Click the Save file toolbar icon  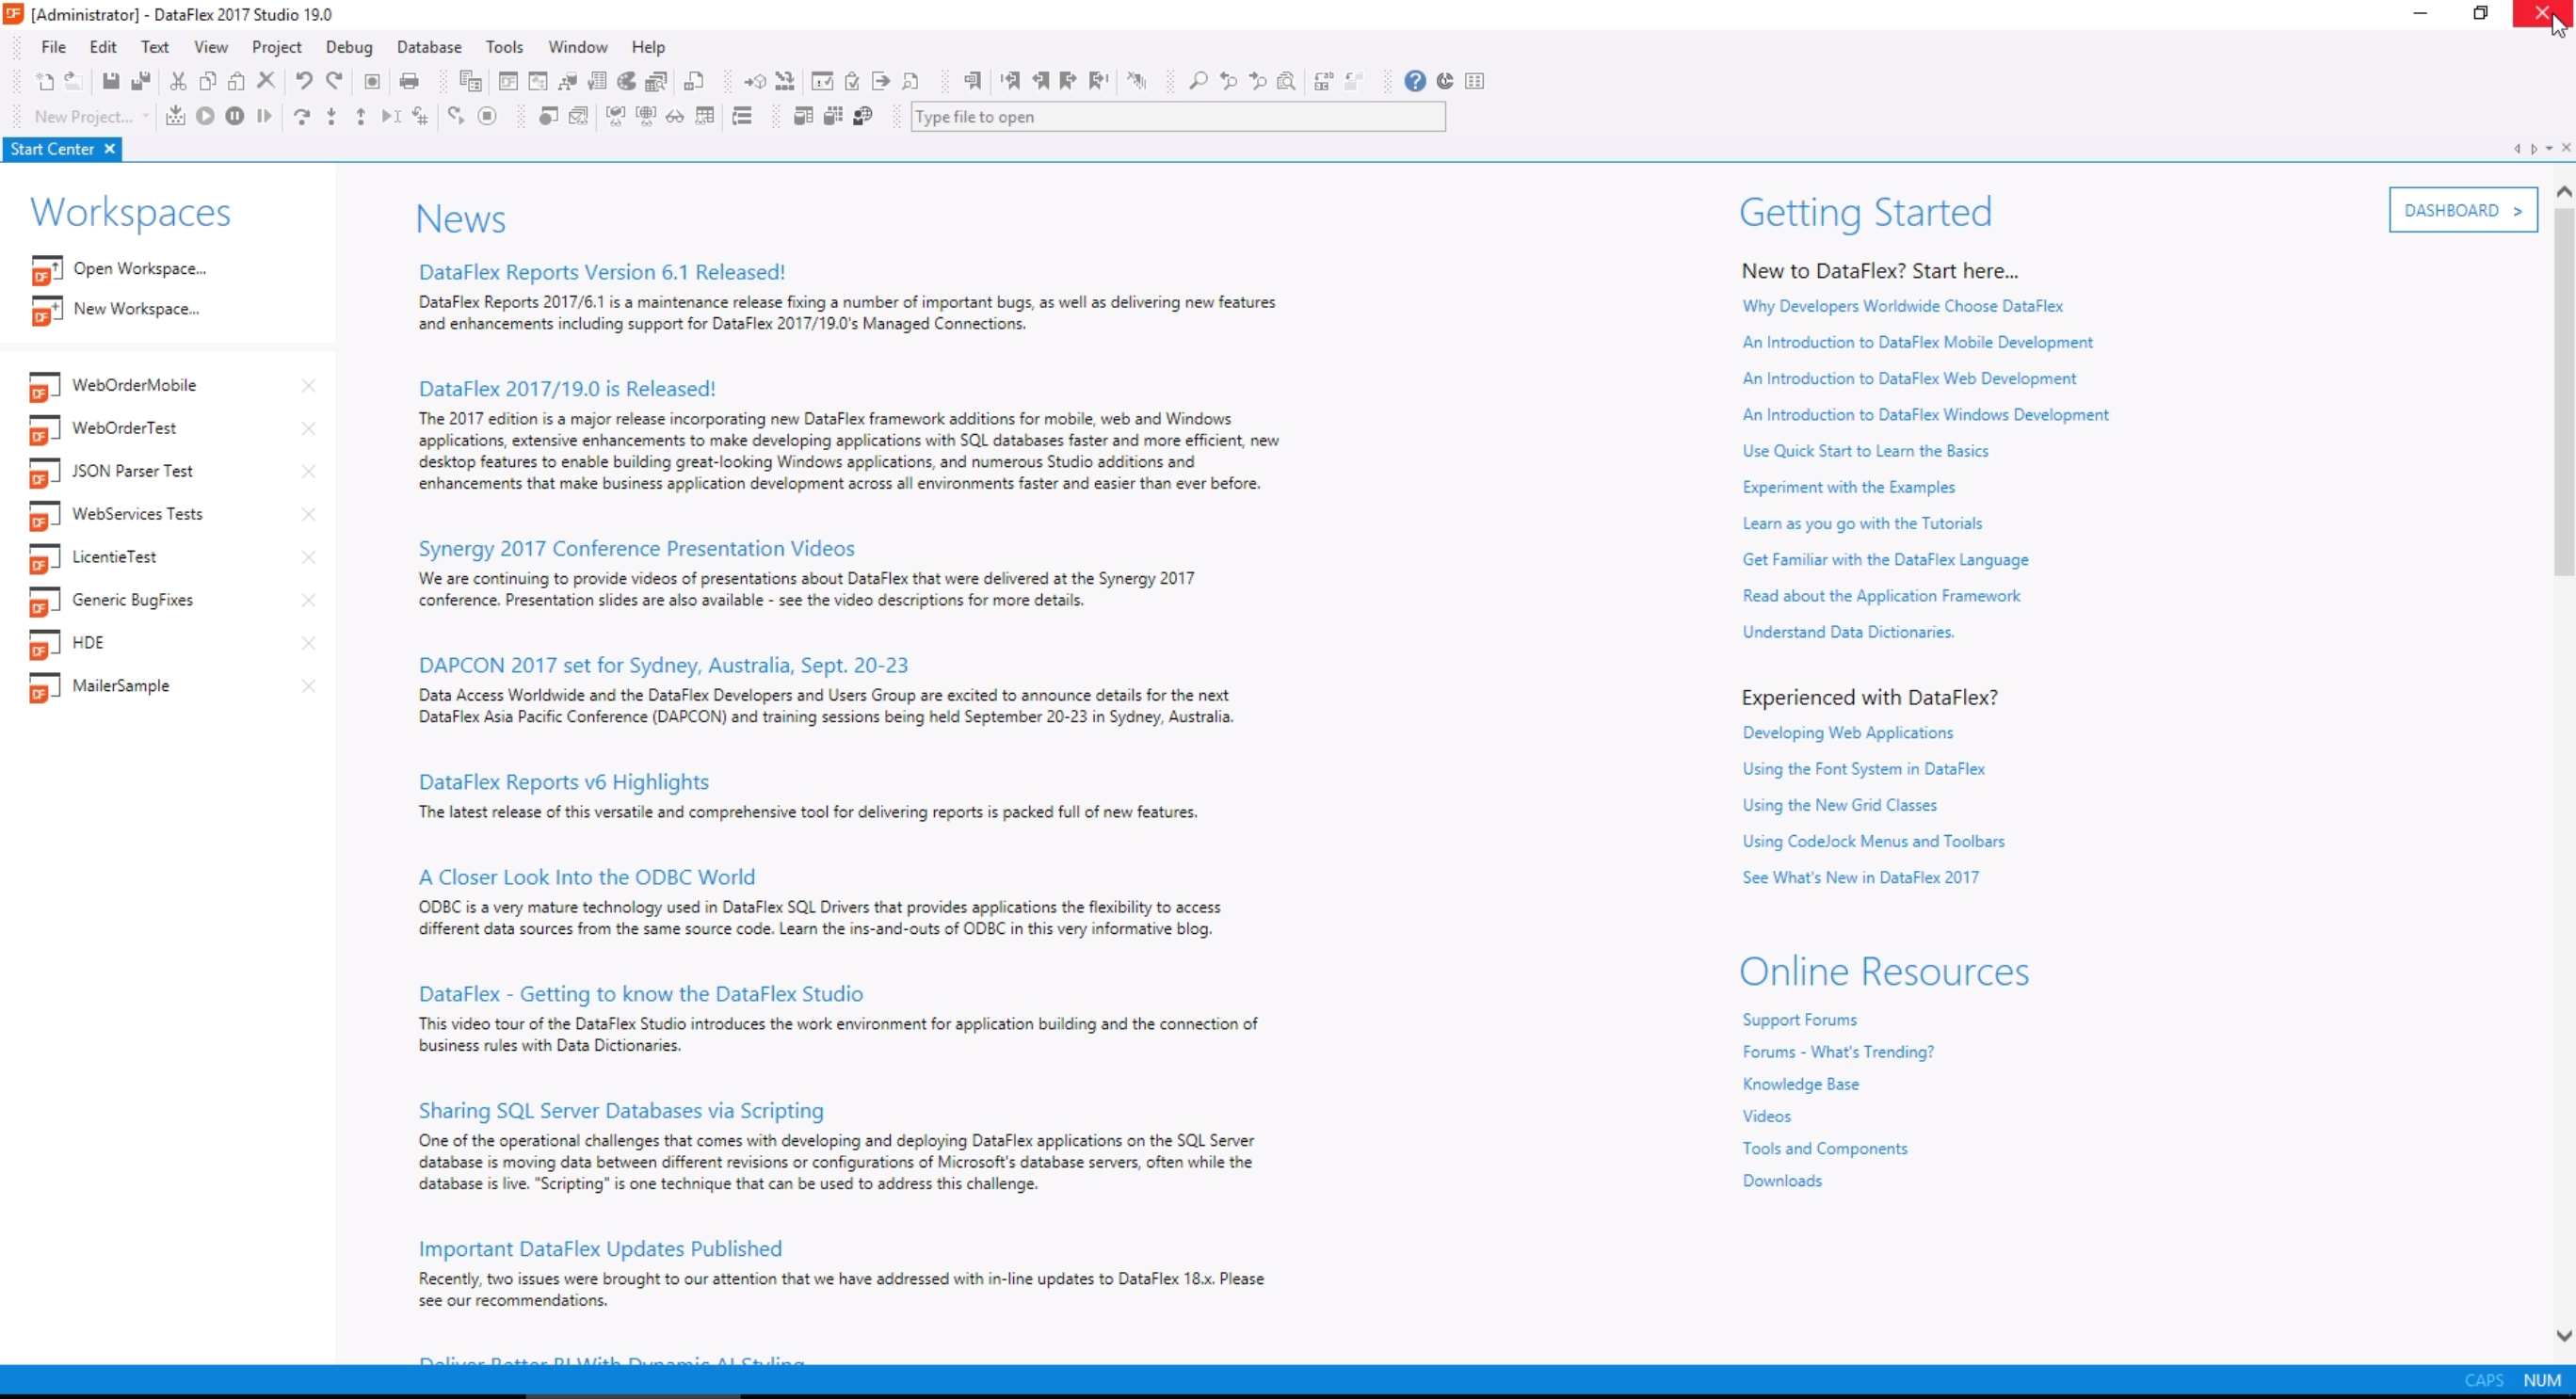(111, 81)
